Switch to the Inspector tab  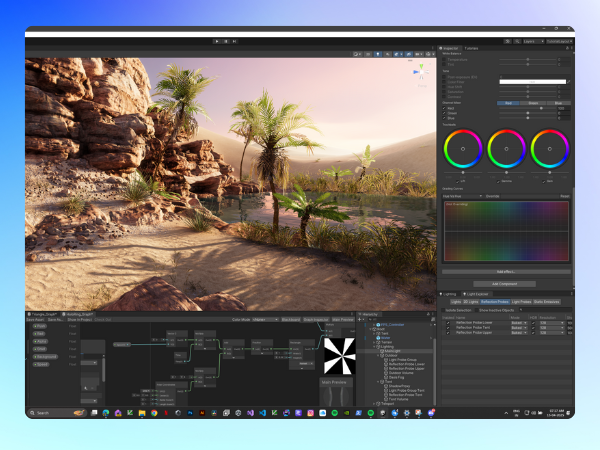tap(450, 48)
